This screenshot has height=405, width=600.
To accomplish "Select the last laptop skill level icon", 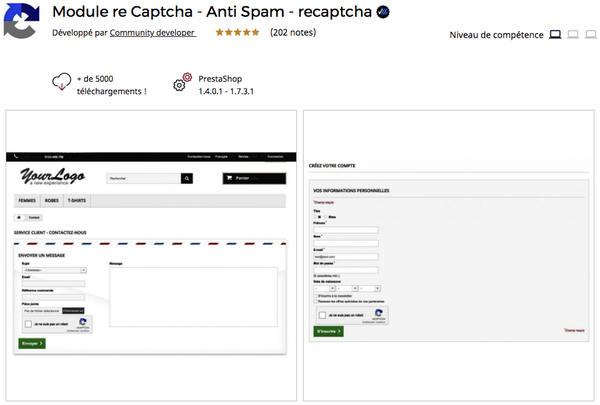I will point(590,35).
